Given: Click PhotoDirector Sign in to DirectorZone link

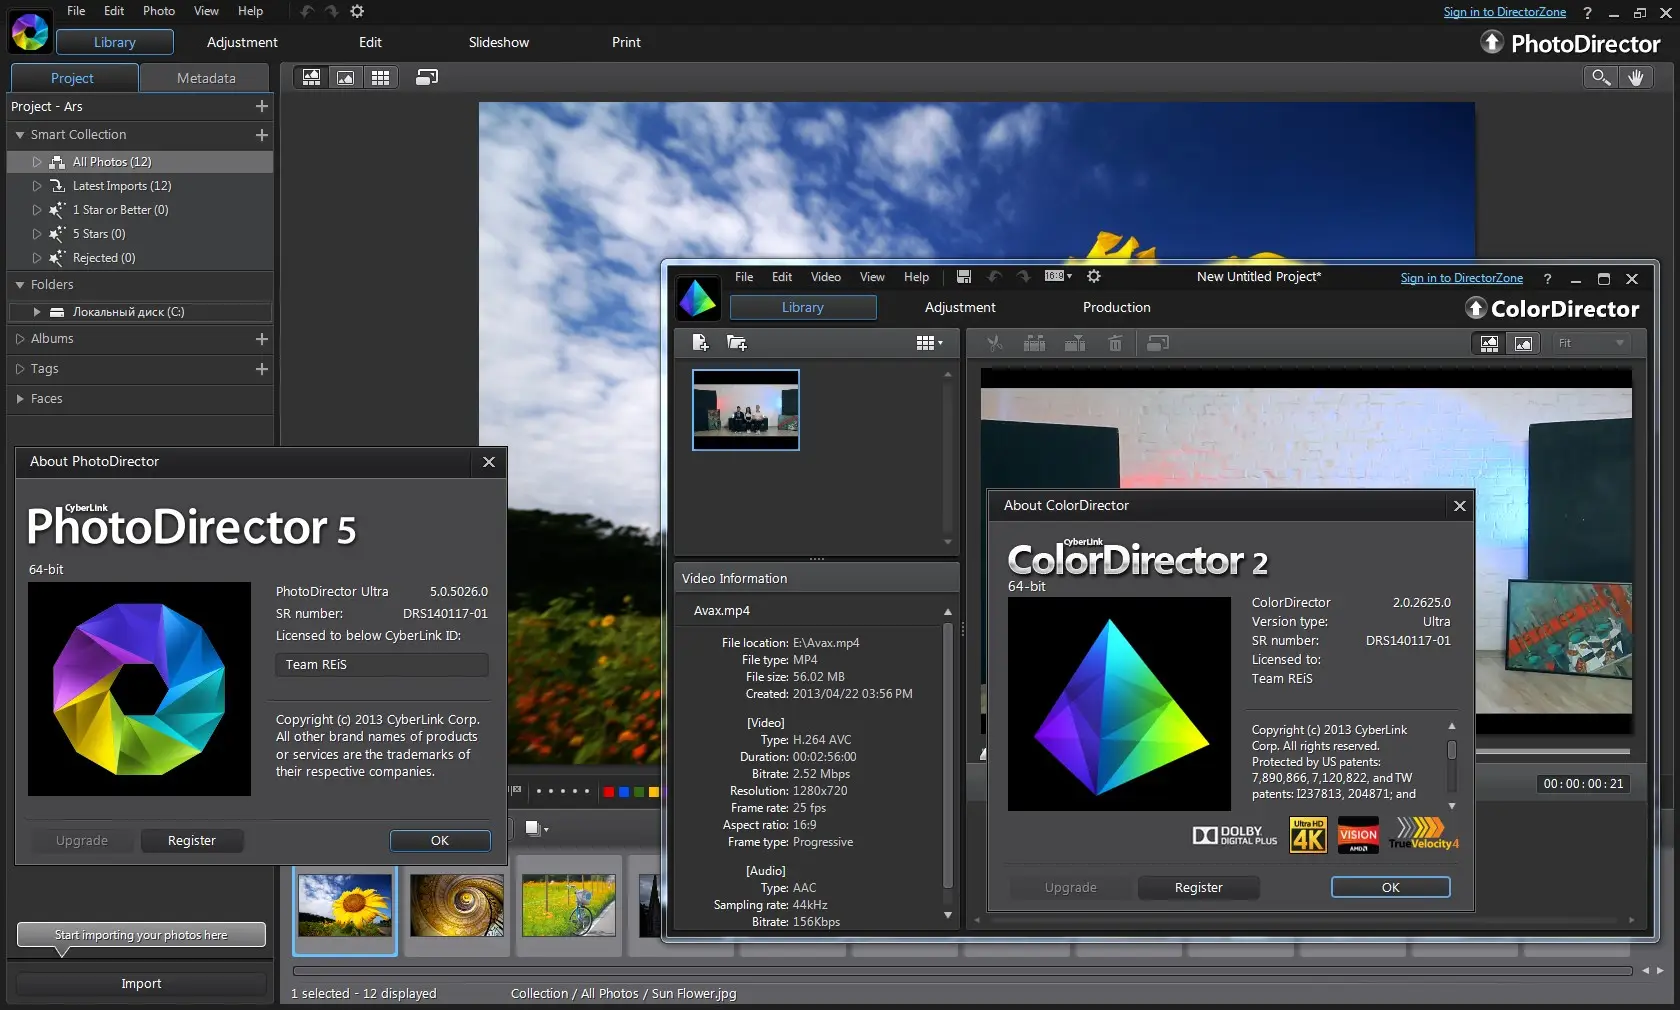Looking at the screenshot, I should click(x=1505, y=12).
